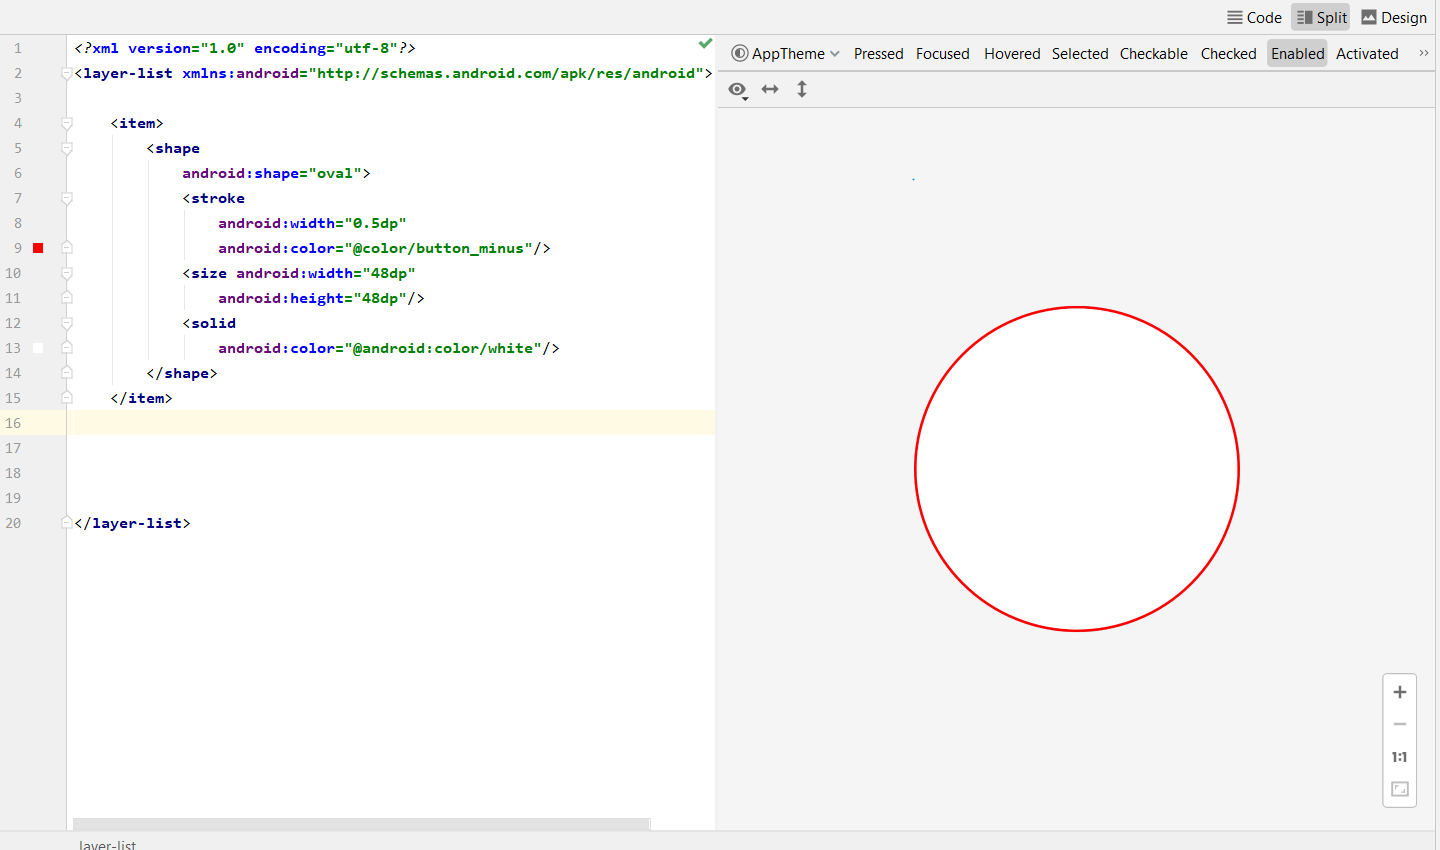Image resolution: width=1440 pixels, height=850 pixels.
Task: Click the xmlns:android schema URL
Action: [x=506, y=73]
